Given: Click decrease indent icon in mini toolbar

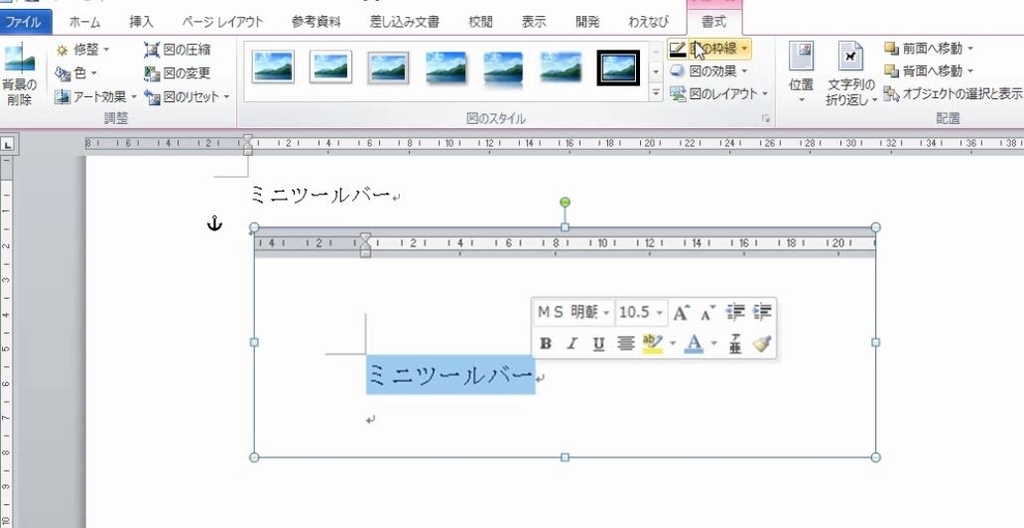Looking at the screenshot, I should coord(735,312).
